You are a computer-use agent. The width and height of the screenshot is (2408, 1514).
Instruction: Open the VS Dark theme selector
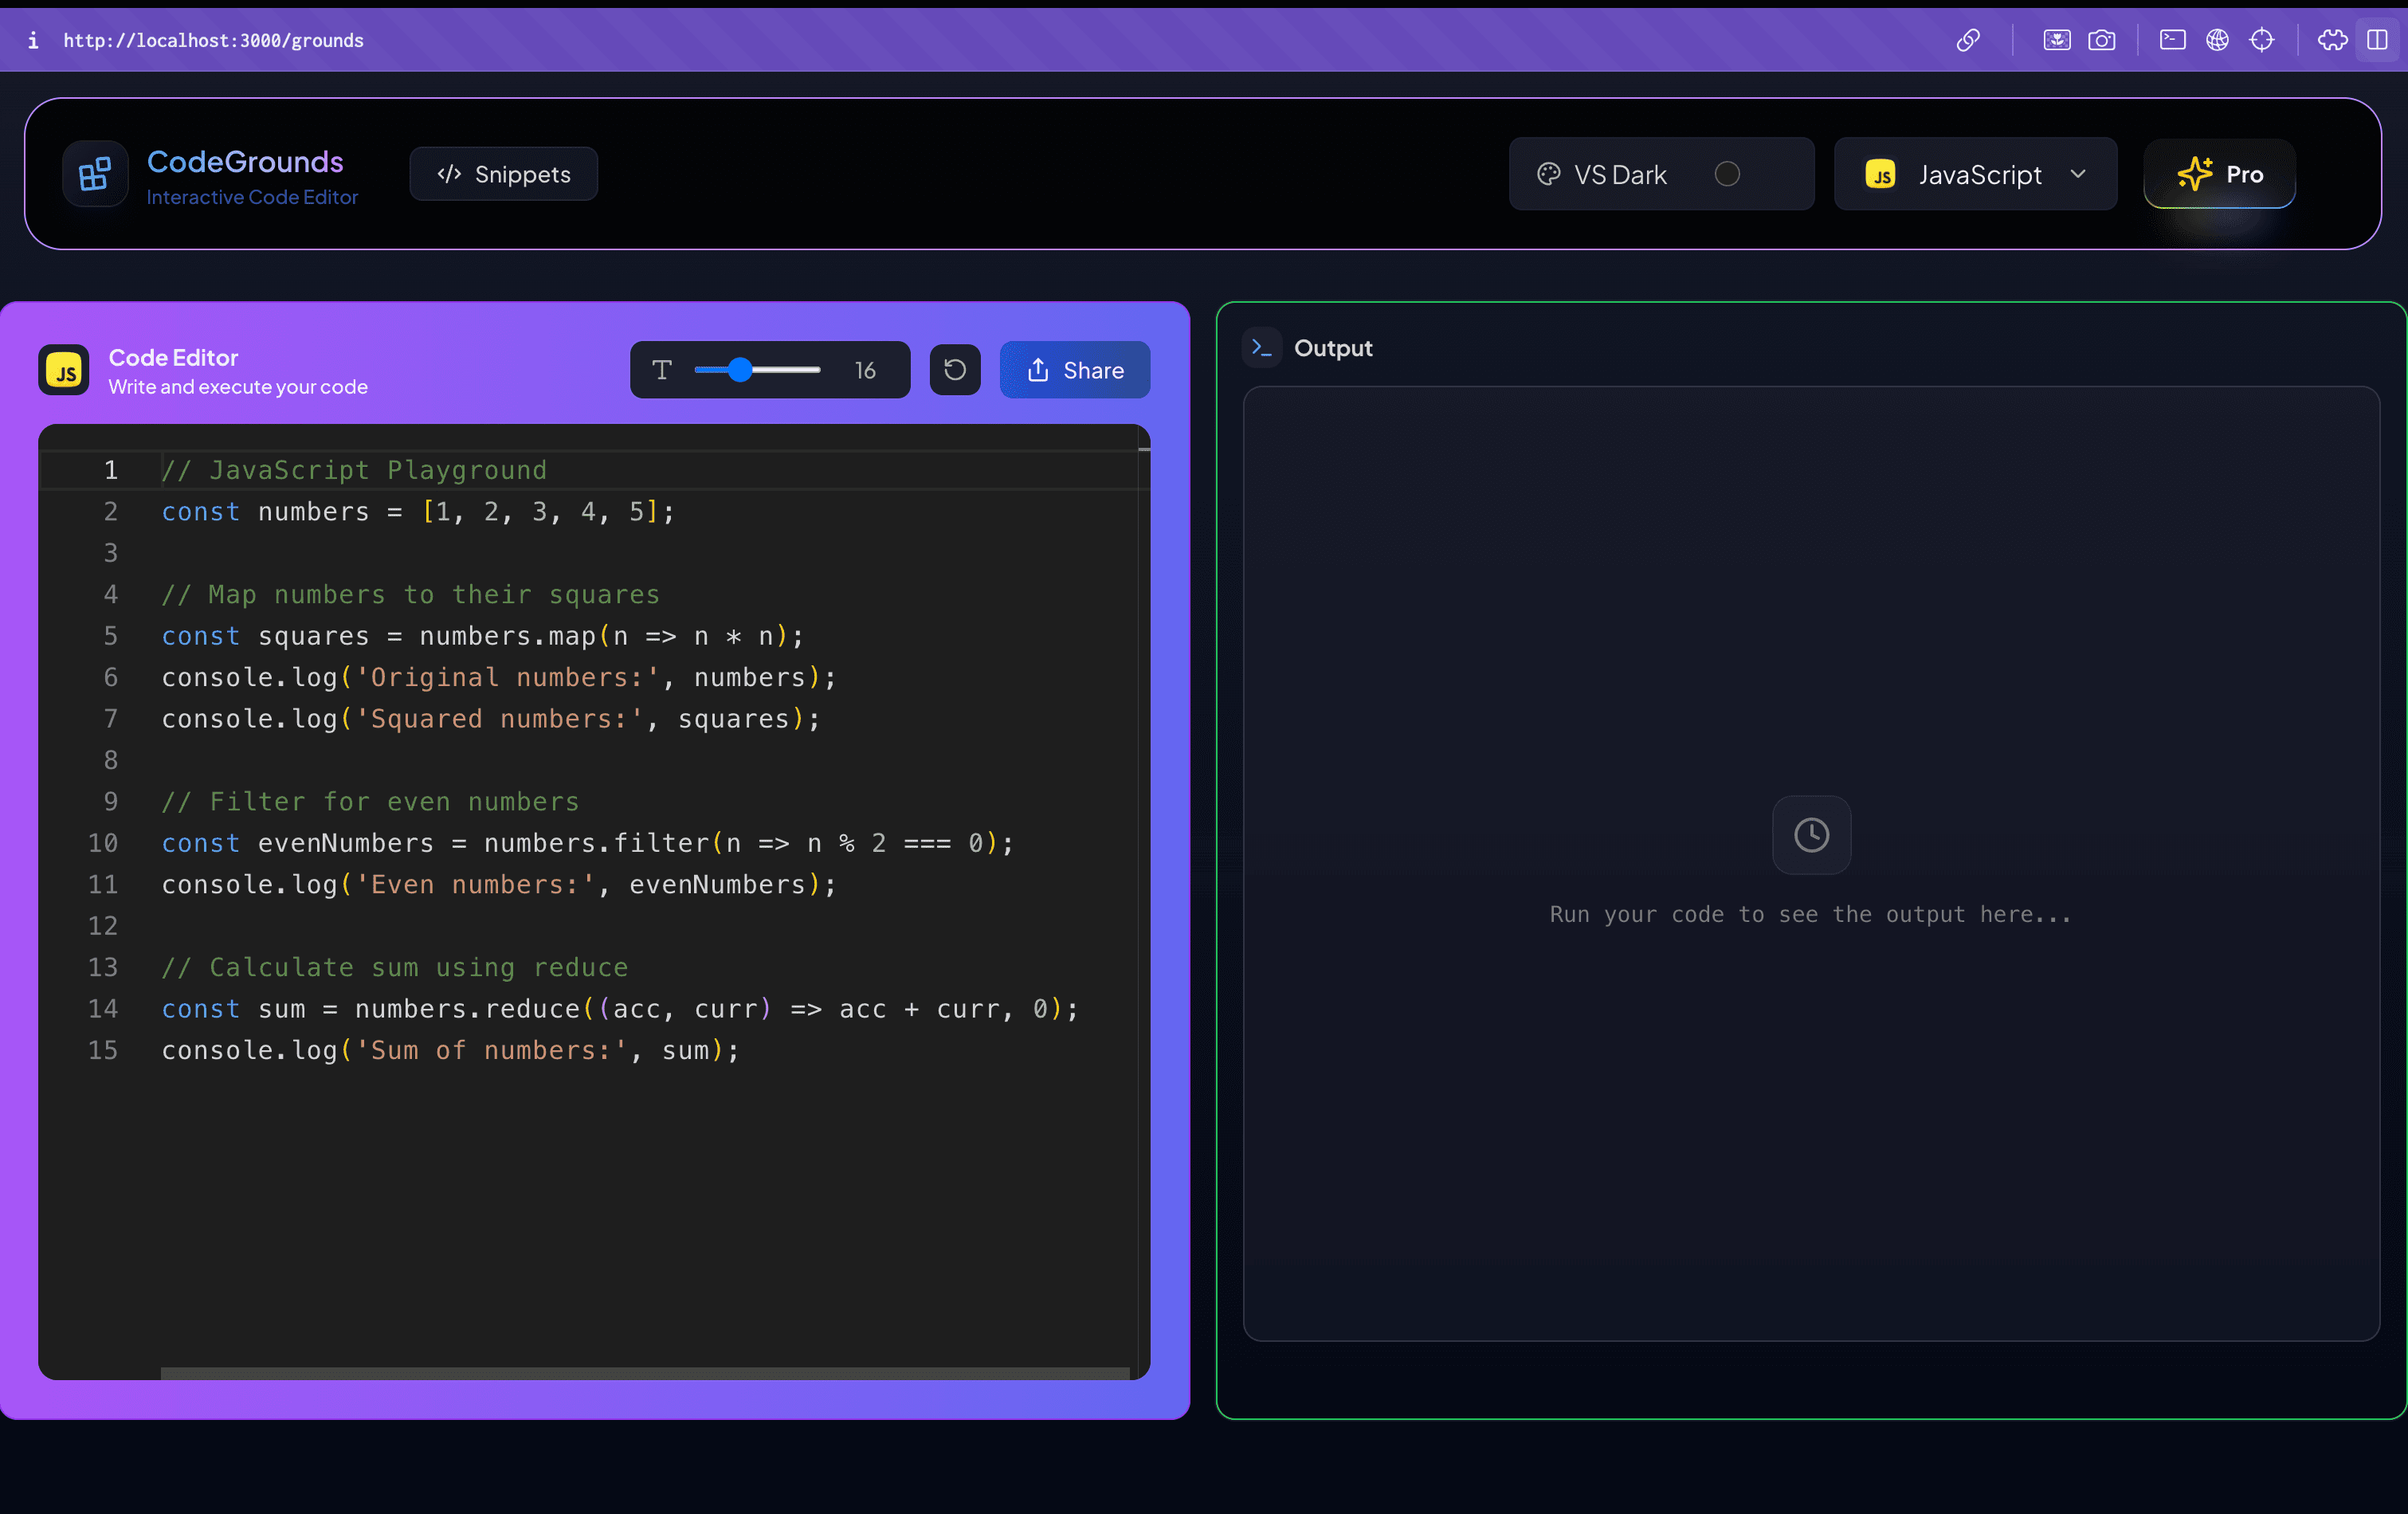tap(1661, 174)
